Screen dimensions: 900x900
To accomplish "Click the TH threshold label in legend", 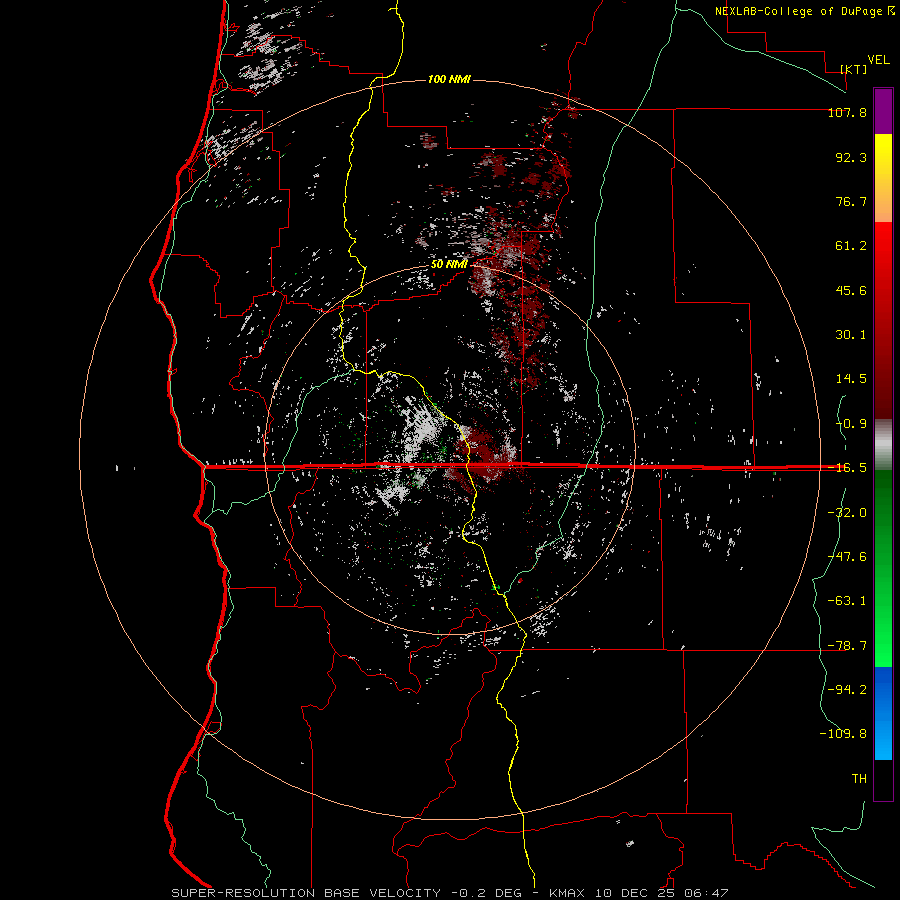I will coord(859,779).
